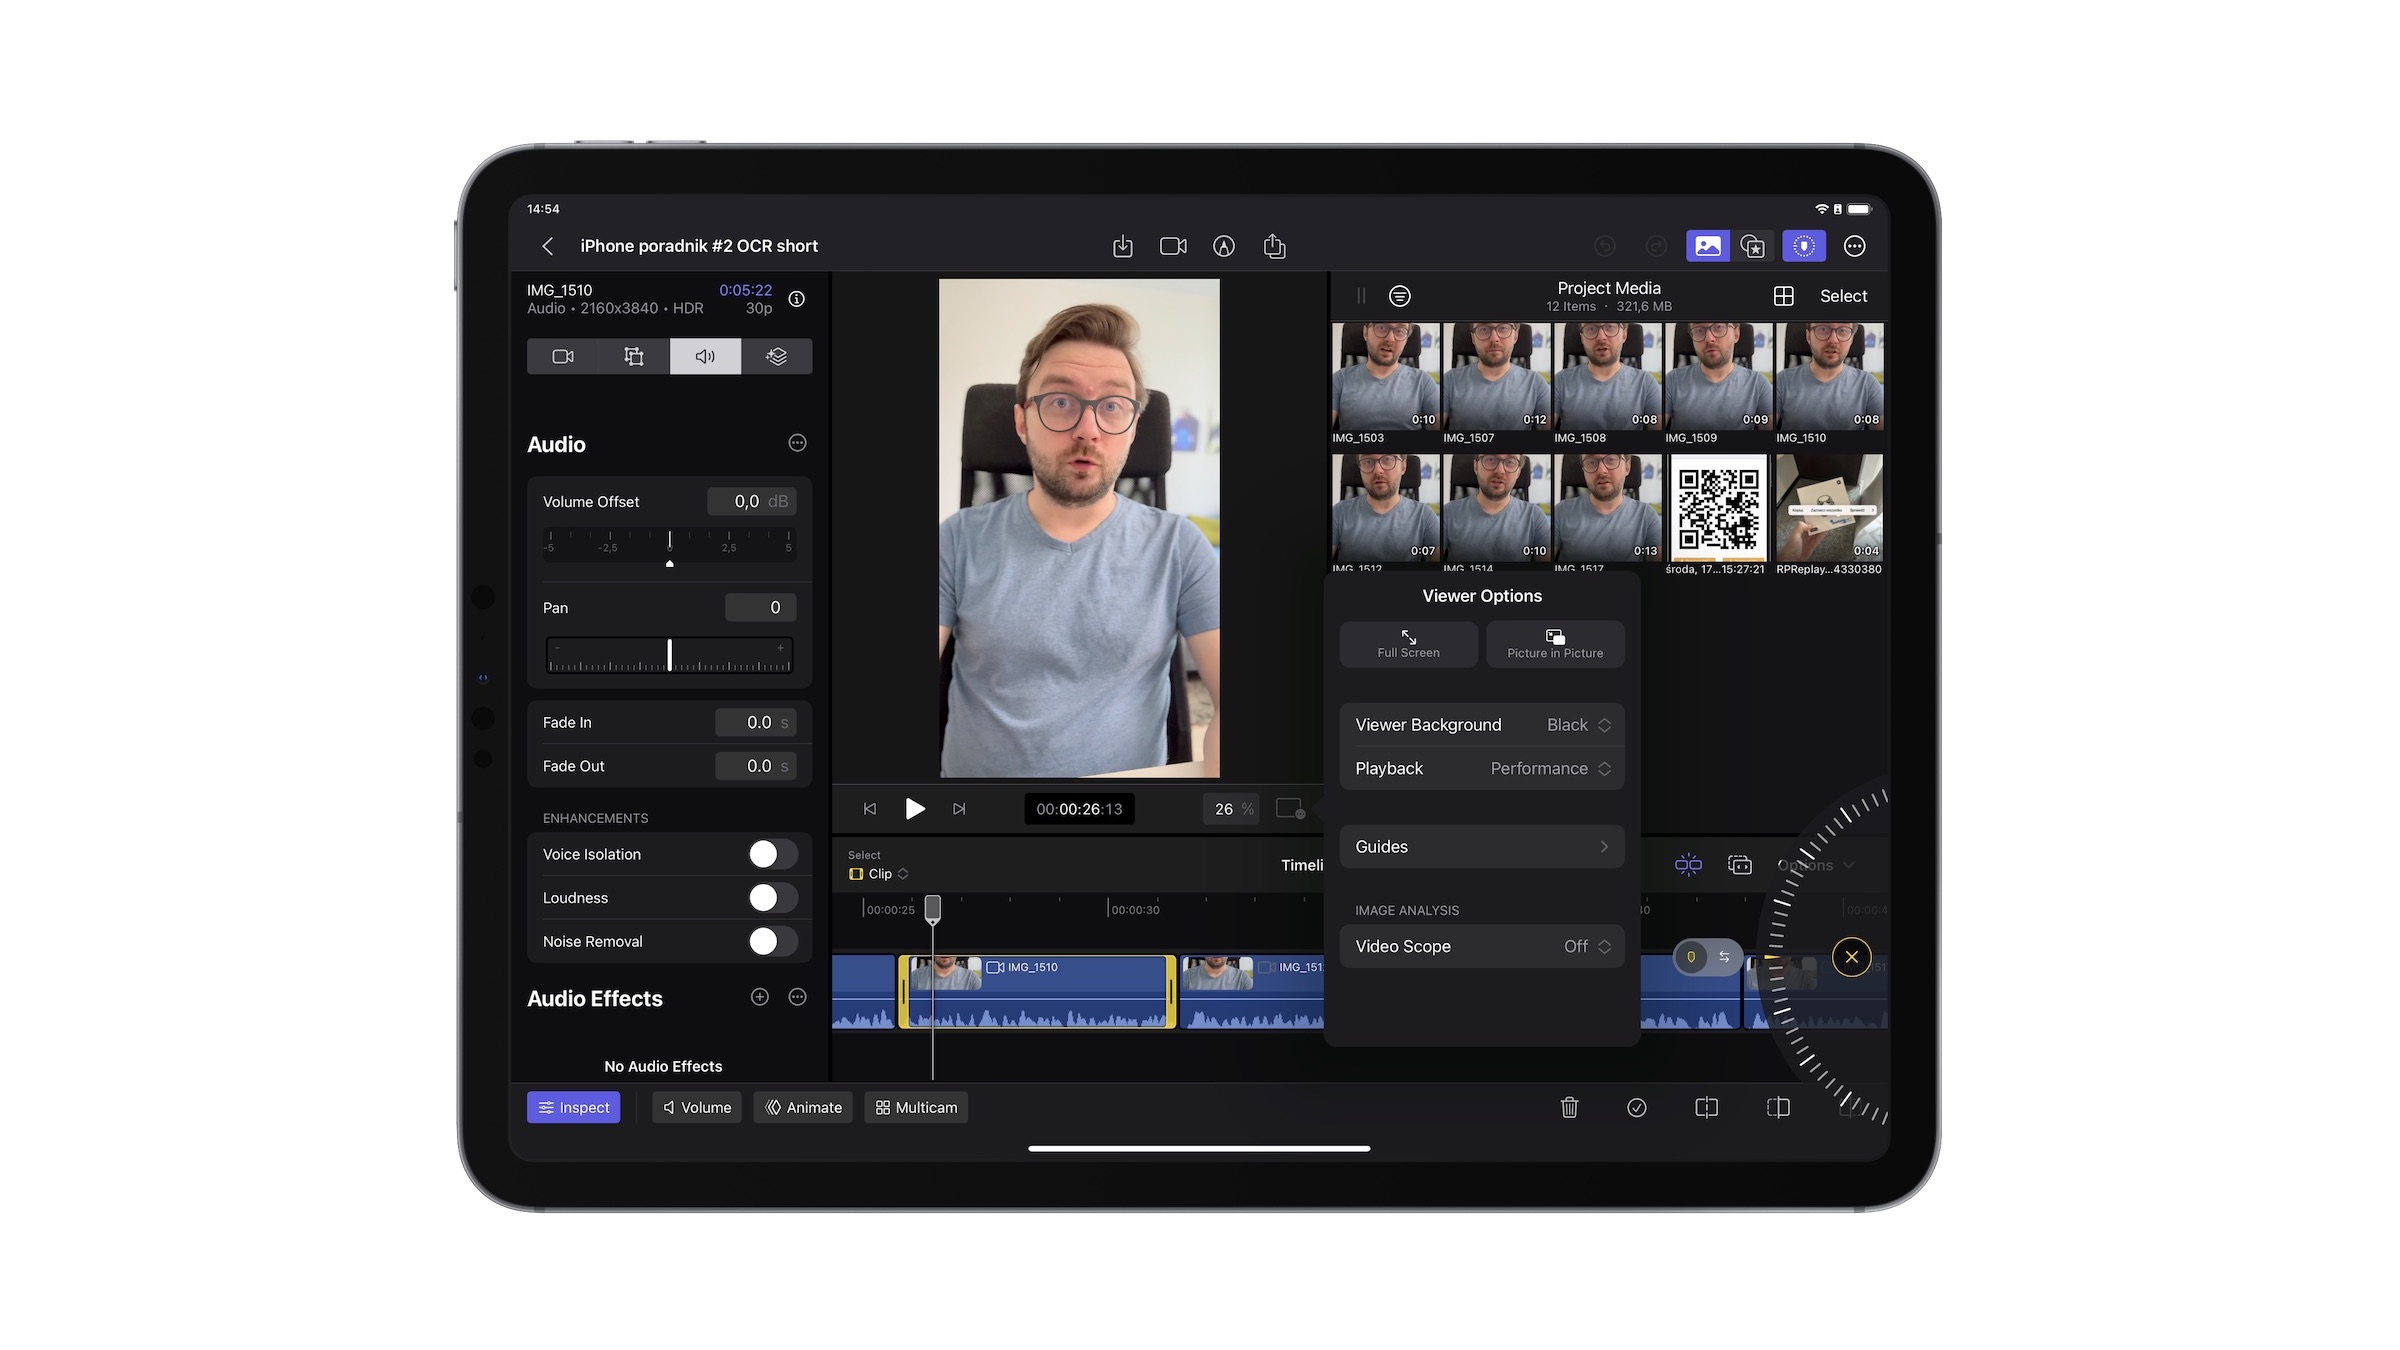
Task: Open the Viewer Background dropdown
Action: pyautogui.click(x=1482, y=725)
